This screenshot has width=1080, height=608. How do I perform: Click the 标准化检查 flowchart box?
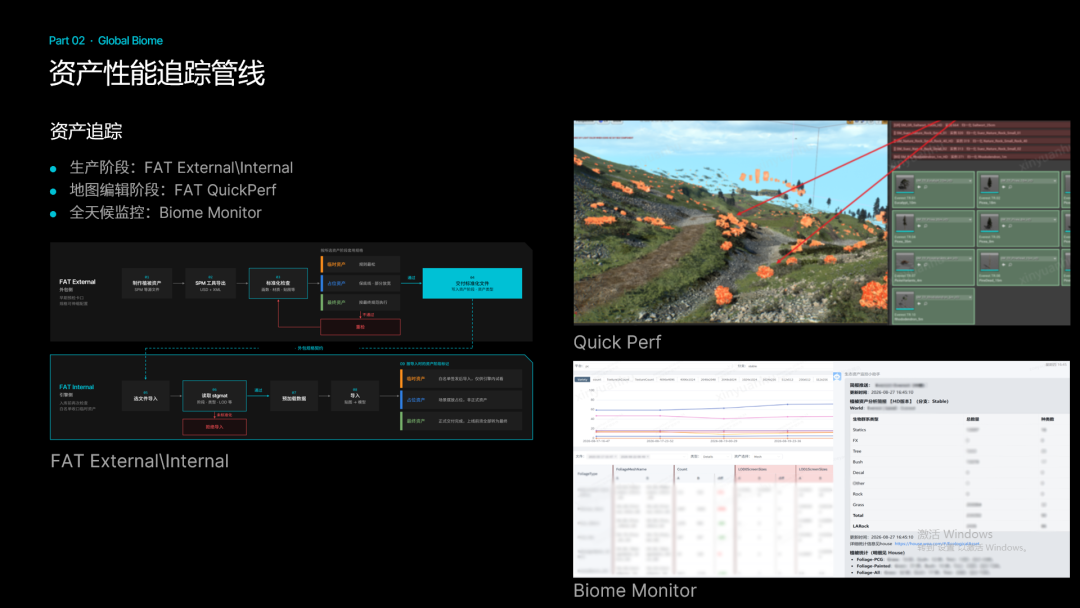[x=278, y=283]
